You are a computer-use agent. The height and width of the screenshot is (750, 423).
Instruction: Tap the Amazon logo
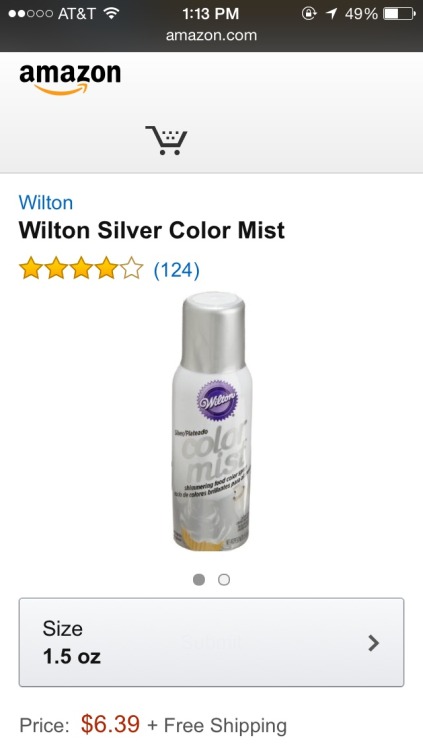pyautogui.click(x=70, y=78)
